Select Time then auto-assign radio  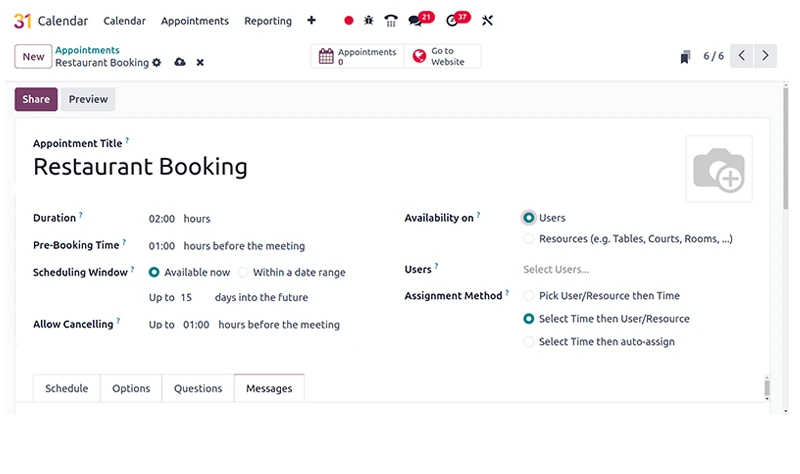point(529,342)
